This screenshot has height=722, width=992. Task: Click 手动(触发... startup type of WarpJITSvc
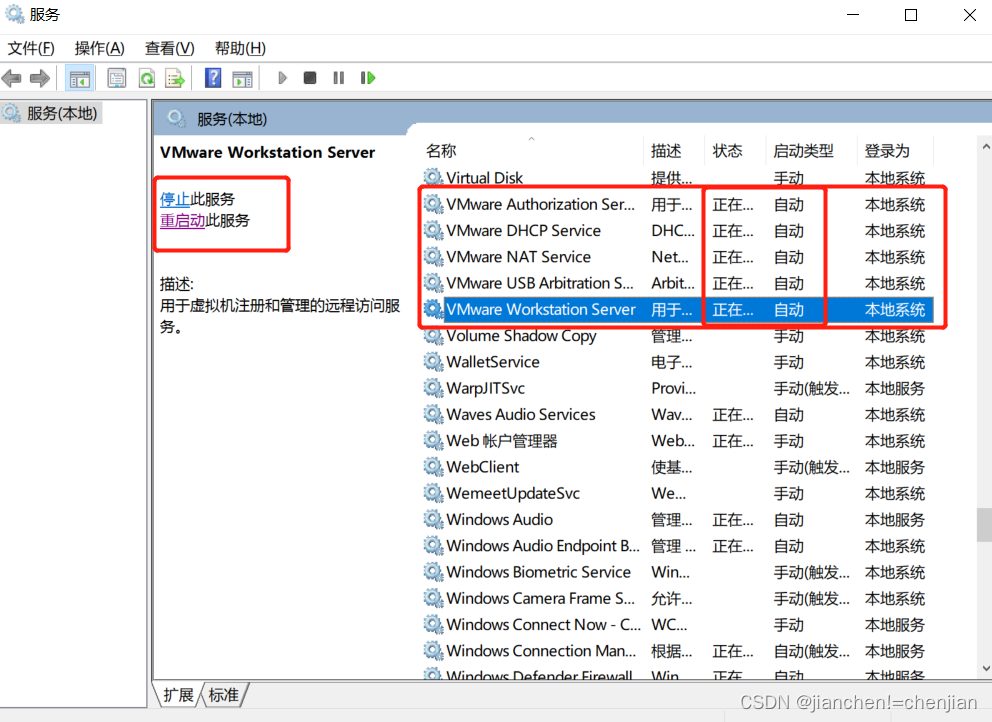812,388
